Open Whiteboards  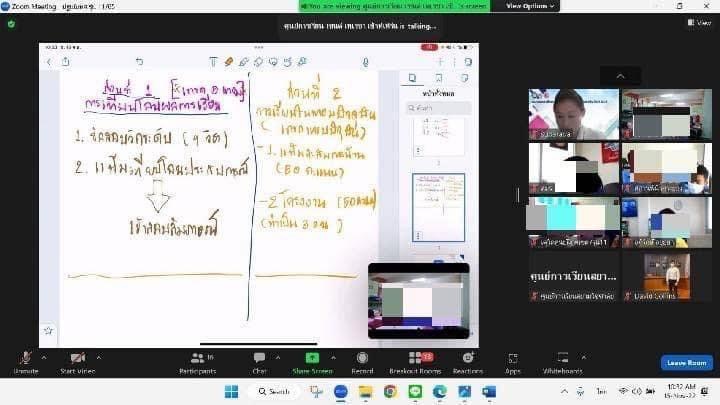click(x=562, y=358)
